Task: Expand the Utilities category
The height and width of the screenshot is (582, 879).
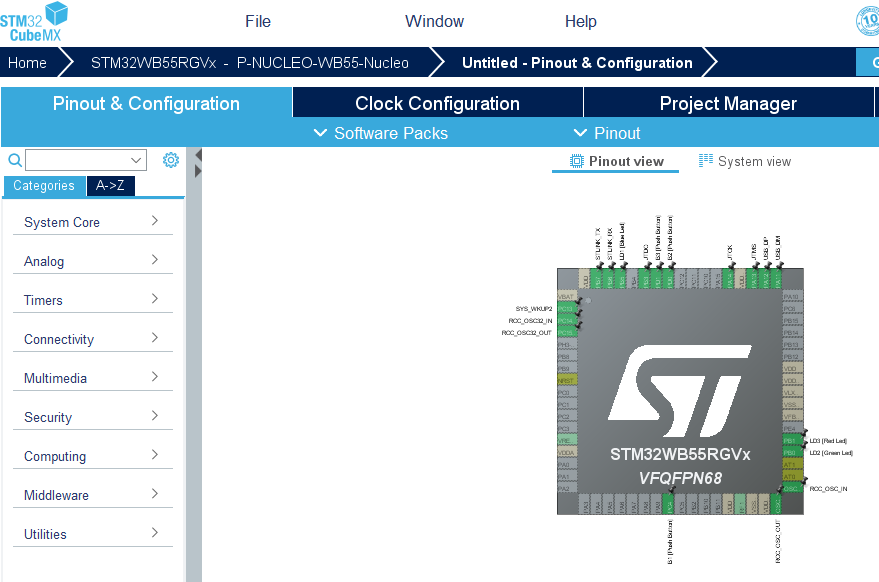Action: [x=92, y=534]
